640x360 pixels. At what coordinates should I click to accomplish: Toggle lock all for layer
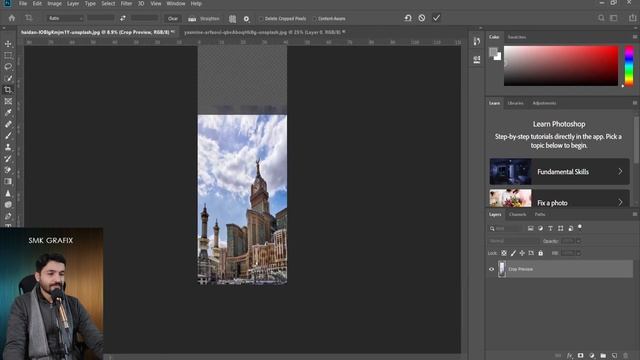(x=540, y=253)
